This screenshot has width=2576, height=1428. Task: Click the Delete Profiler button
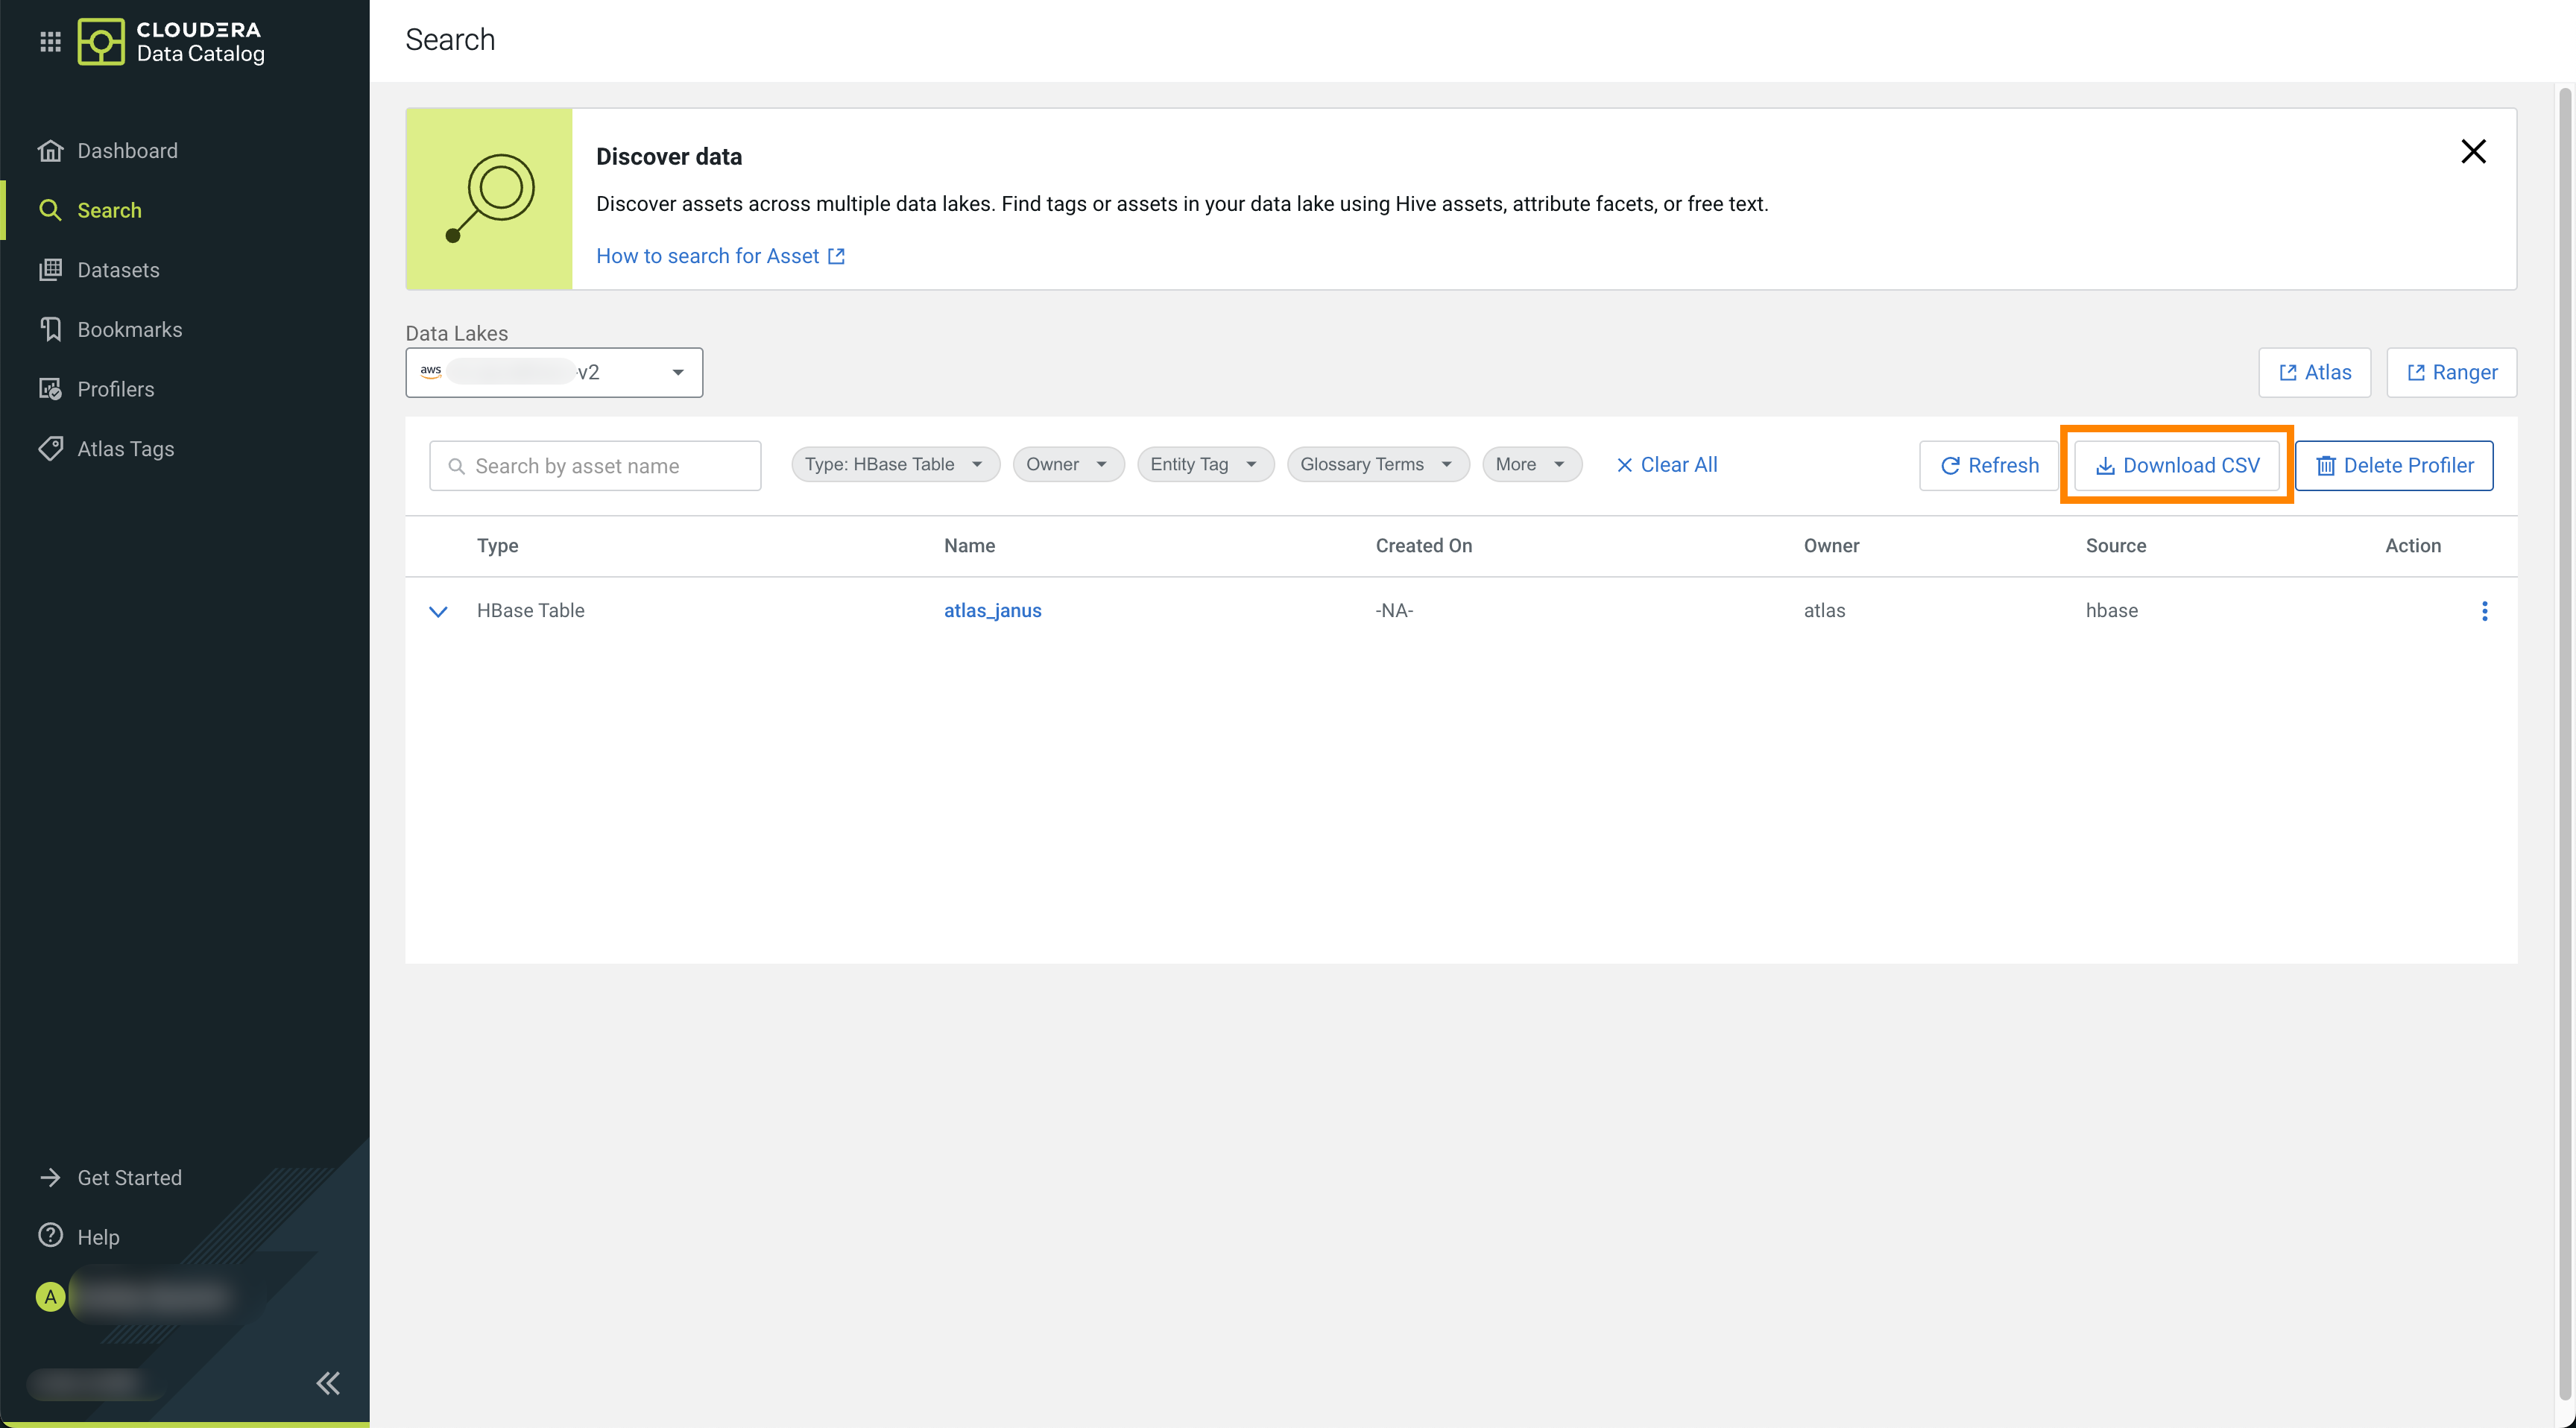pos(2393,466)
